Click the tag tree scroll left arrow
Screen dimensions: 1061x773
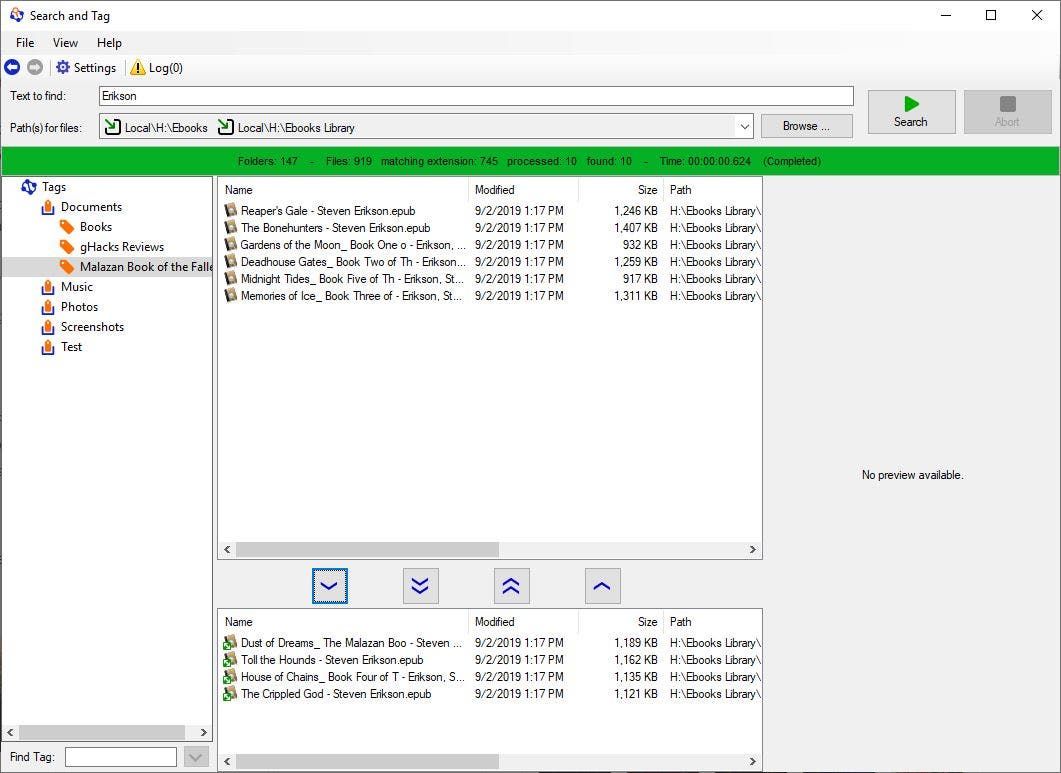click(x=10, y=732)
